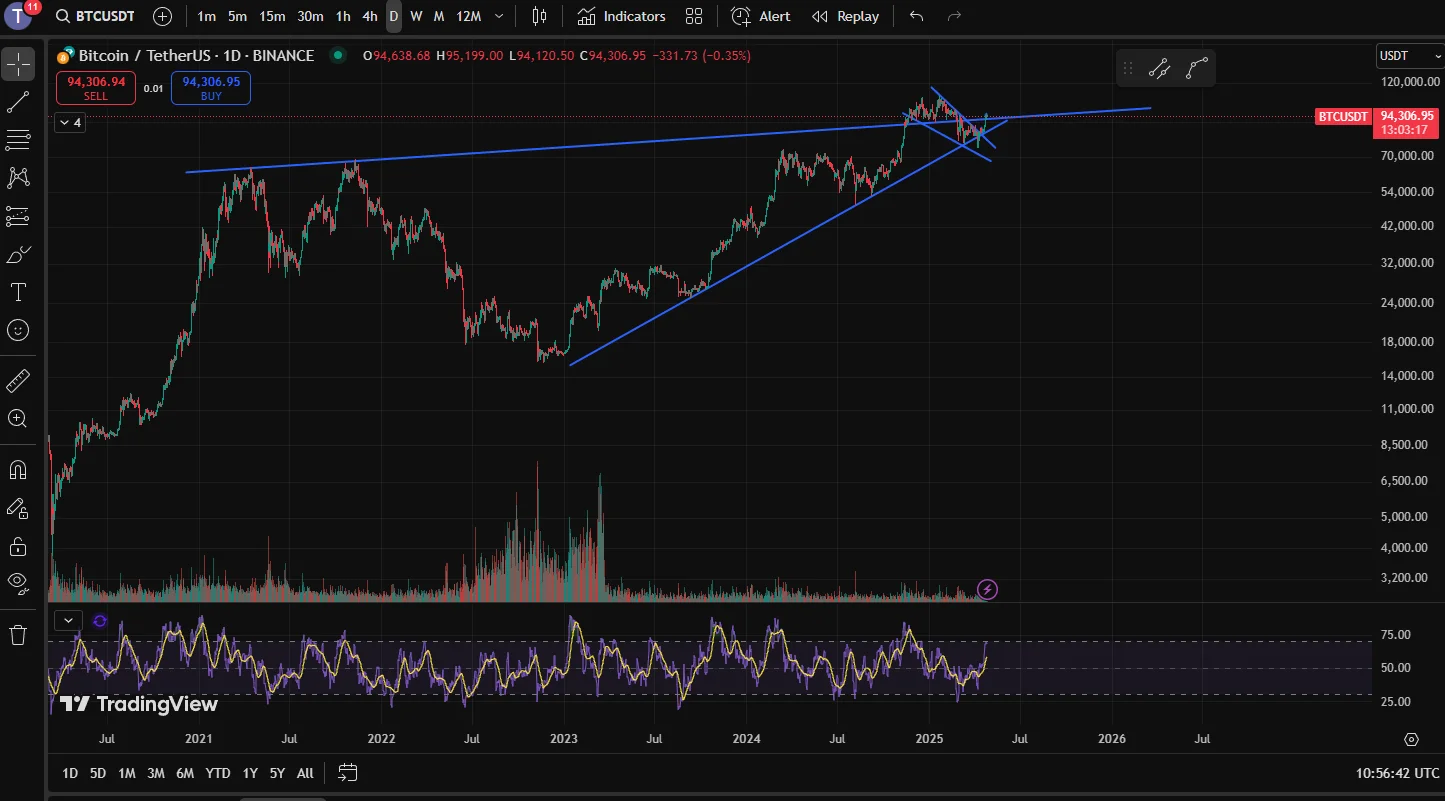Switch to the 5m timeframe
This screenshot has width=1445, height=801.
point(238,16)
